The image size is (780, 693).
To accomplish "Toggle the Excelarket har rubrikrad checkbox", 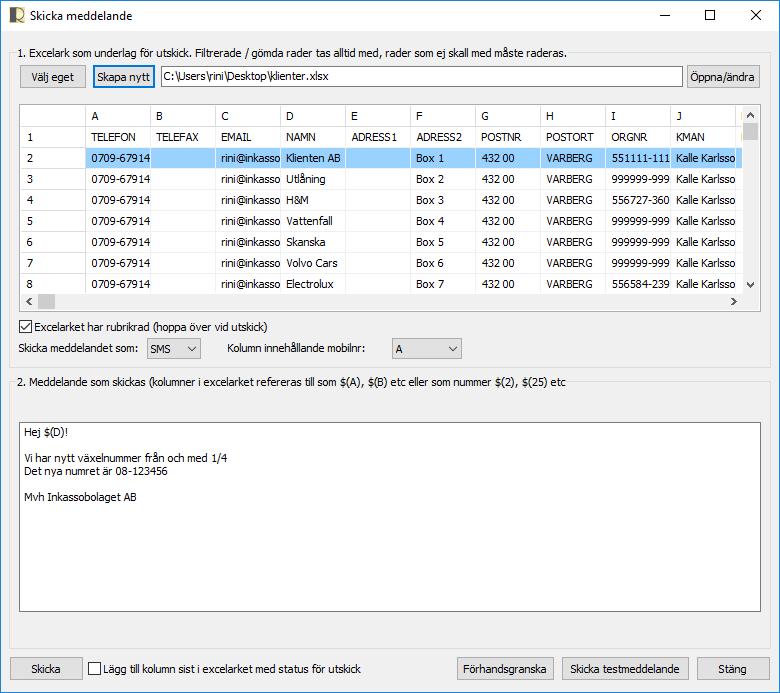I will click(x=25, y=327).
